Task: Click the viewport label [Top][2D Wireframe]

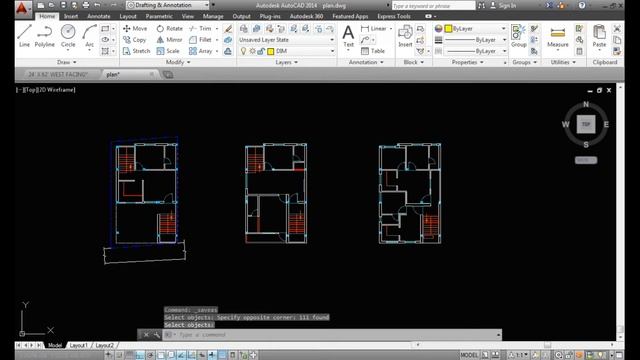Action: [46, 90]
